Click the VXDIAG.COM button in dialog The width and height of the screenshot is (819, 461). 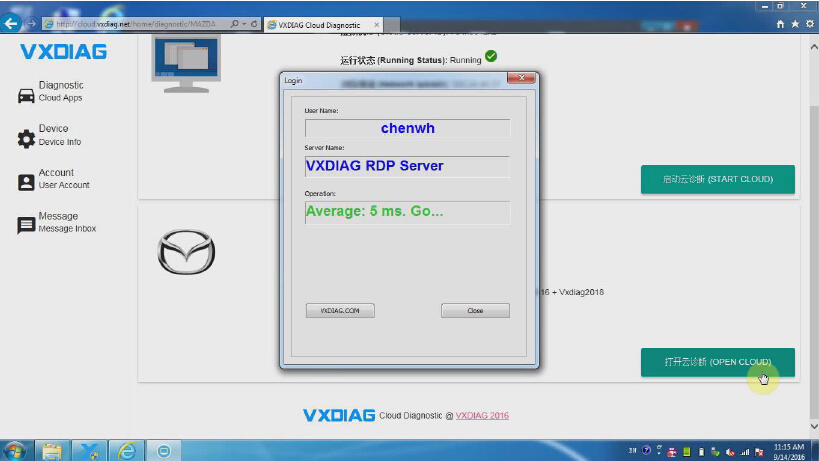pyautogui.click(x=340, y=311)
